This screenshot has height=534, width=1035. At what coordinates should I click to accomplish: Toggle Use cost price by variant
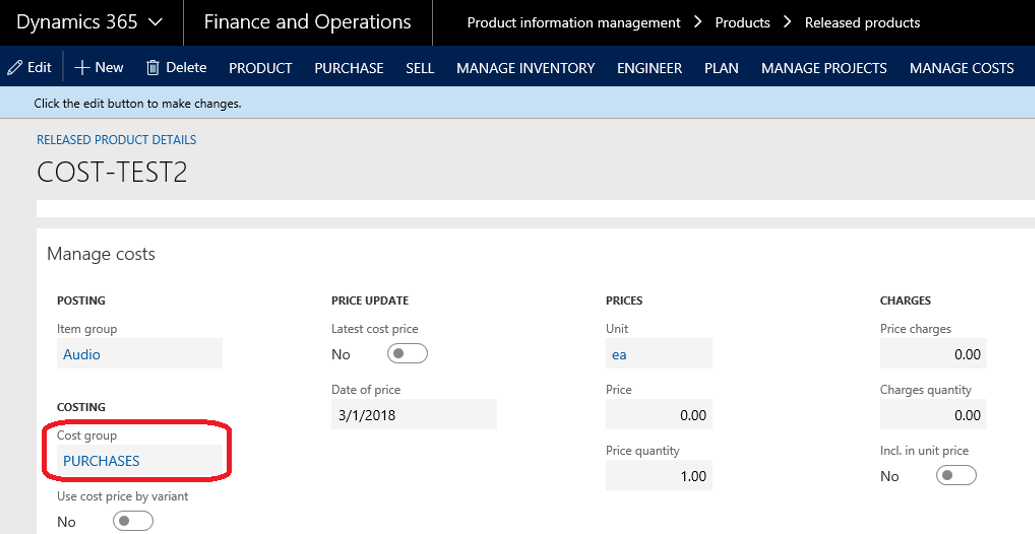point(133,521)
